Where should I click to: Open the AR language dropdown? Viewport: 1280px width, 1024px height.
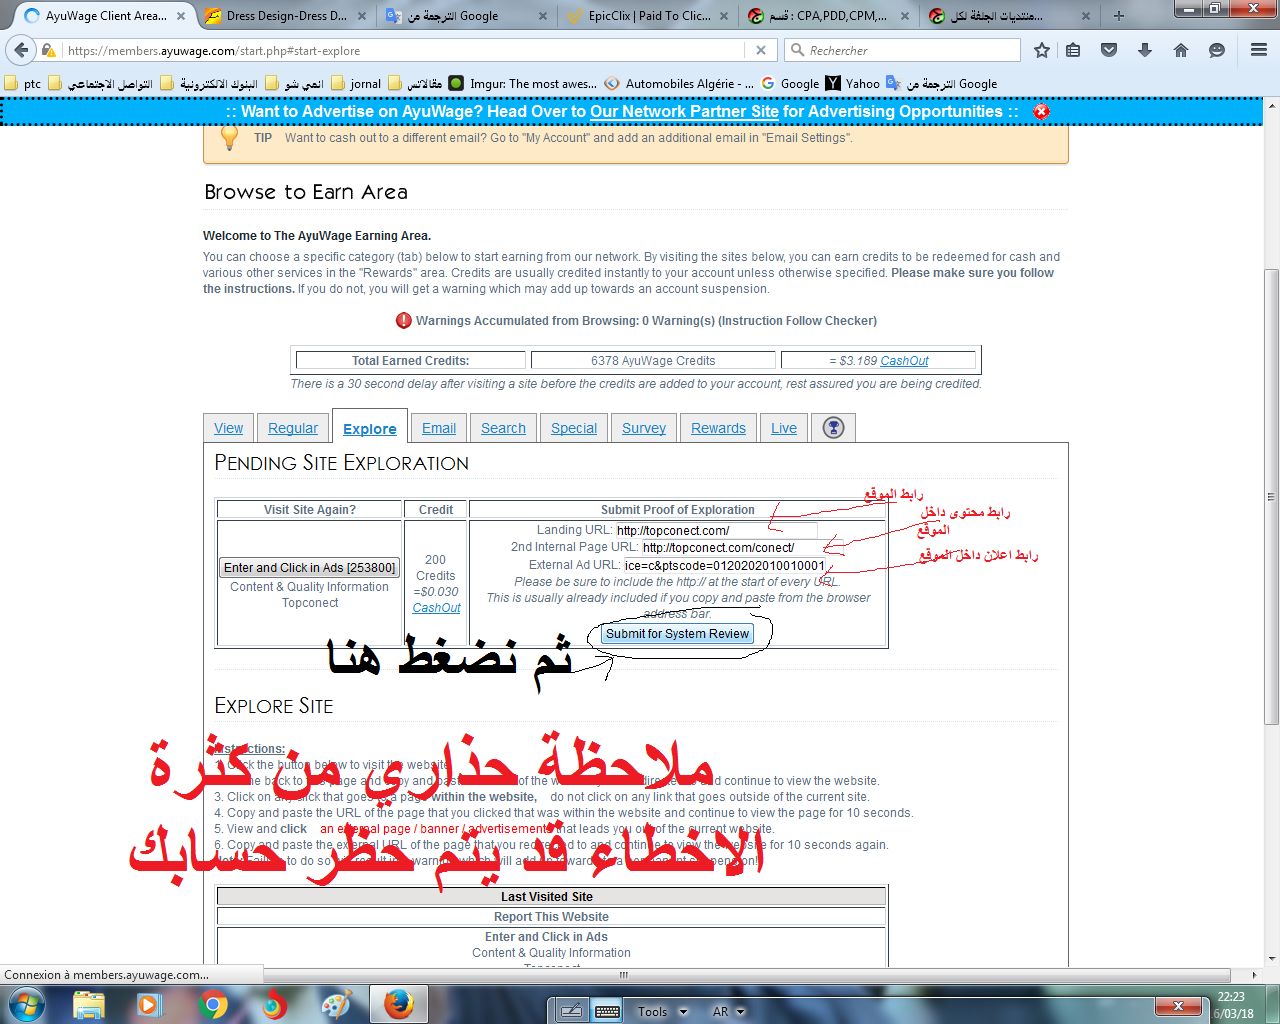pos(728,1011)
